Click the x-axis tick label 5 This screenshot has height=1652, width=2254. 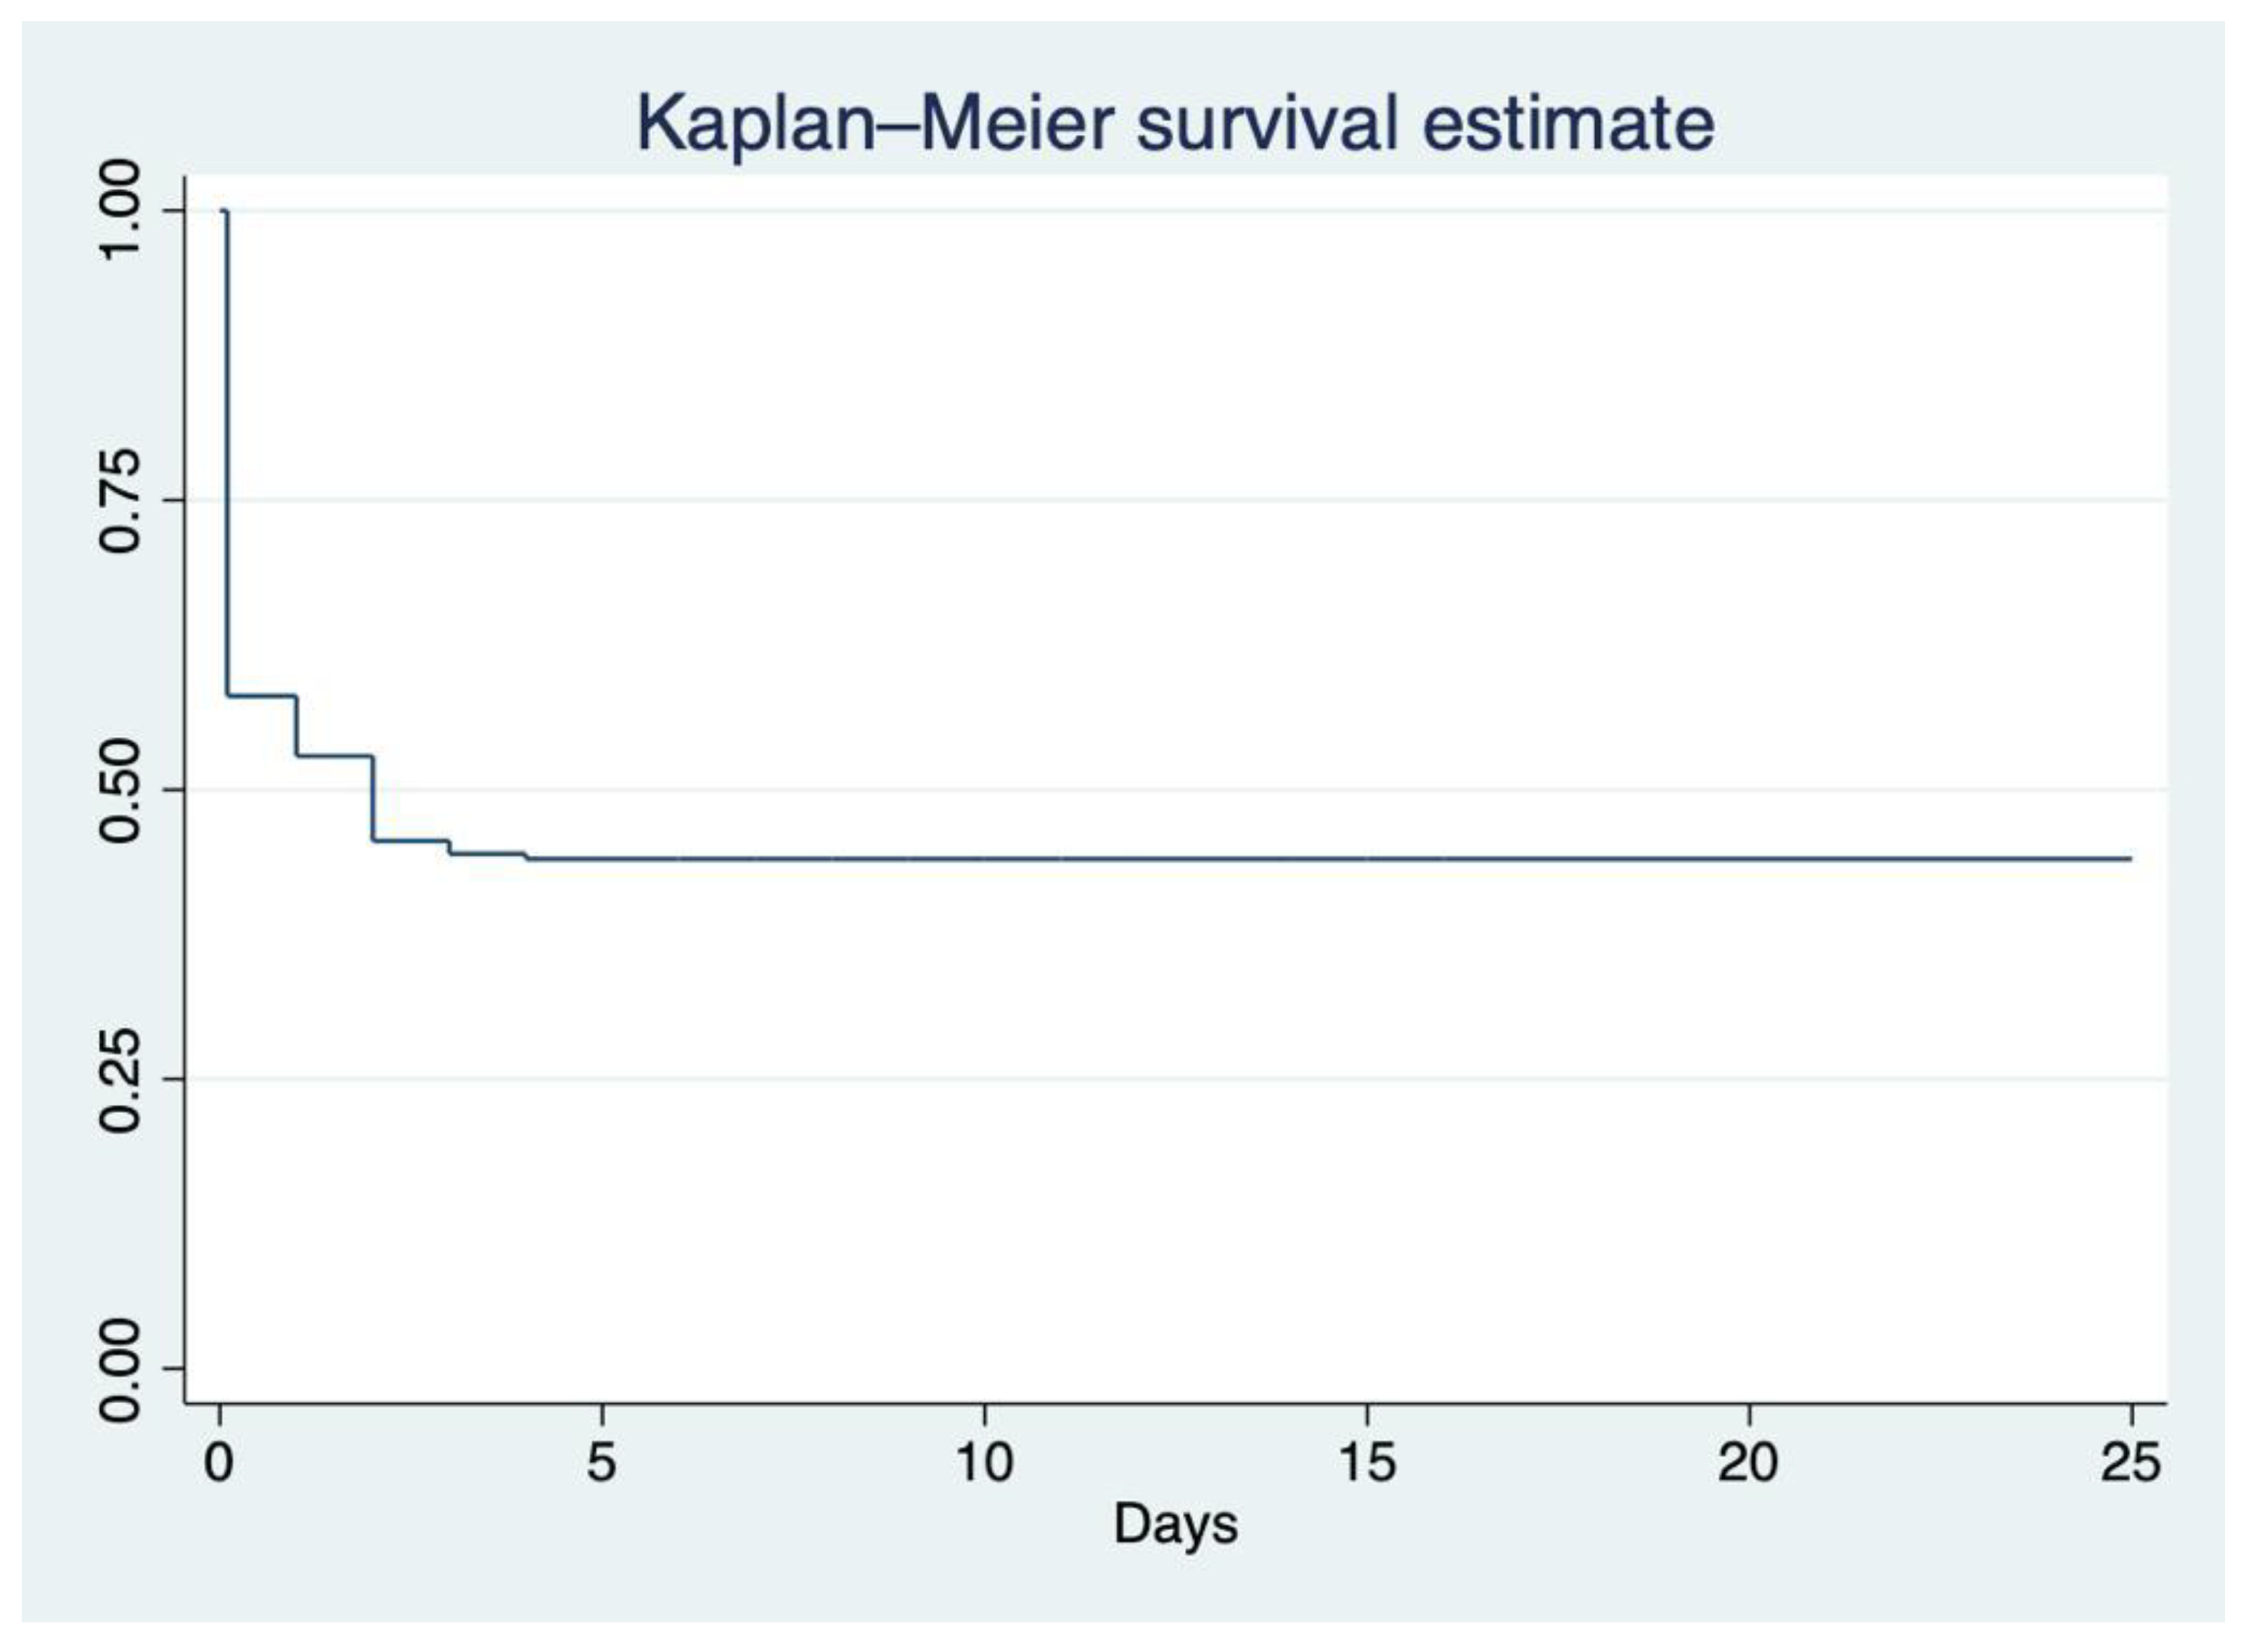pyautogui.click(x=601, y=1463)
